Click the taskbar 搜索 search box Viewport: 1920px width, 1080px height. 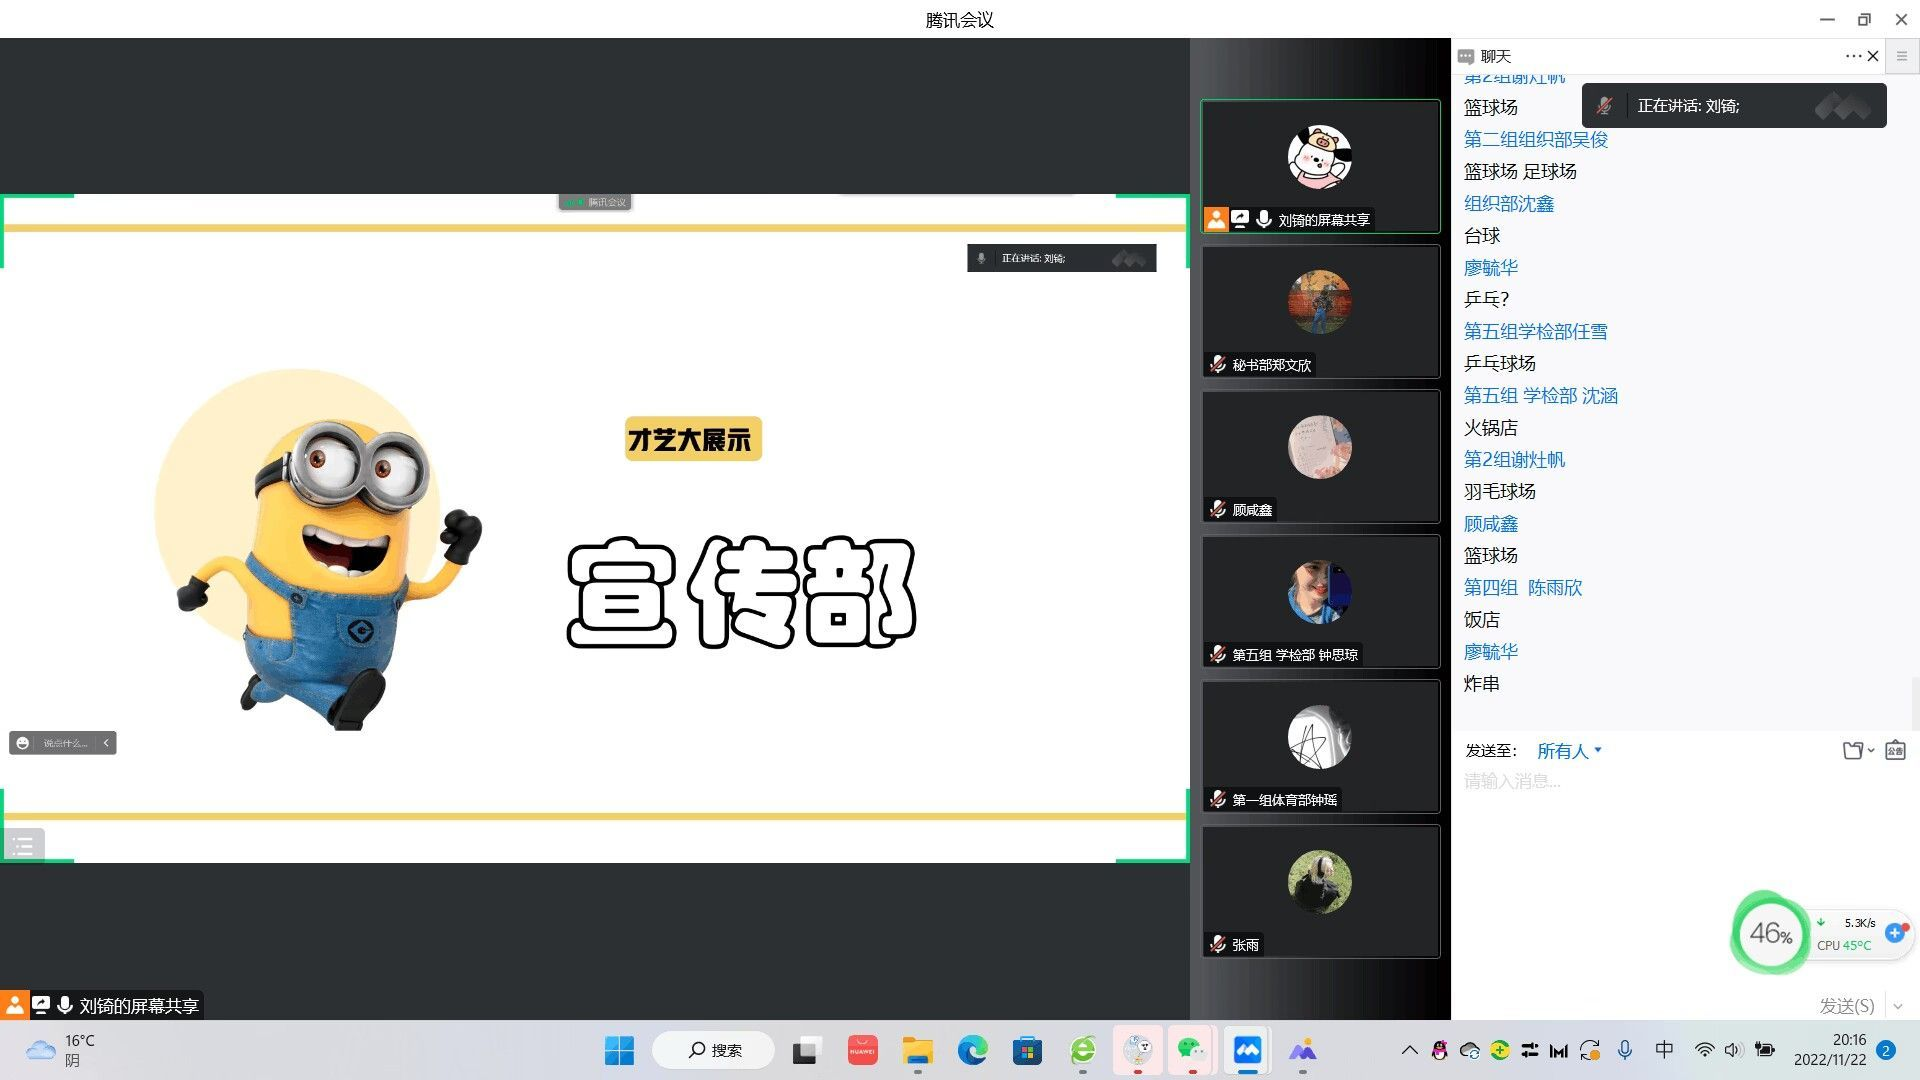(714, 1050)
